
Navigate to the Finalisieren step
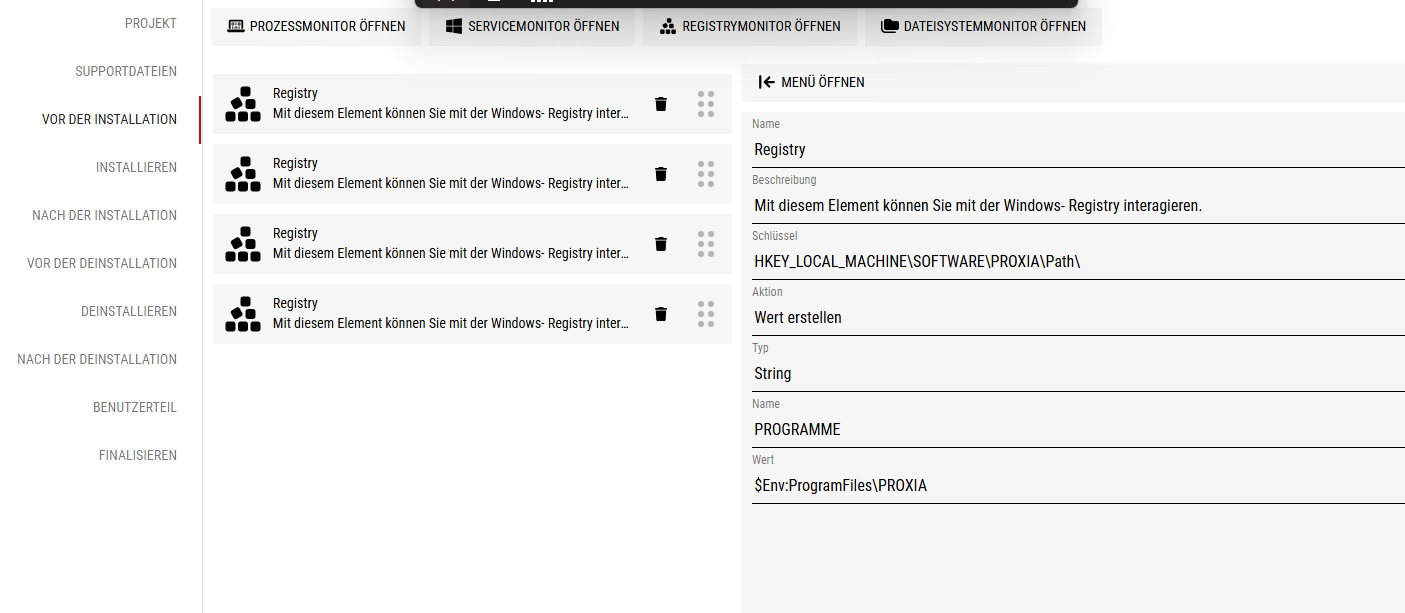click(138, 455)
